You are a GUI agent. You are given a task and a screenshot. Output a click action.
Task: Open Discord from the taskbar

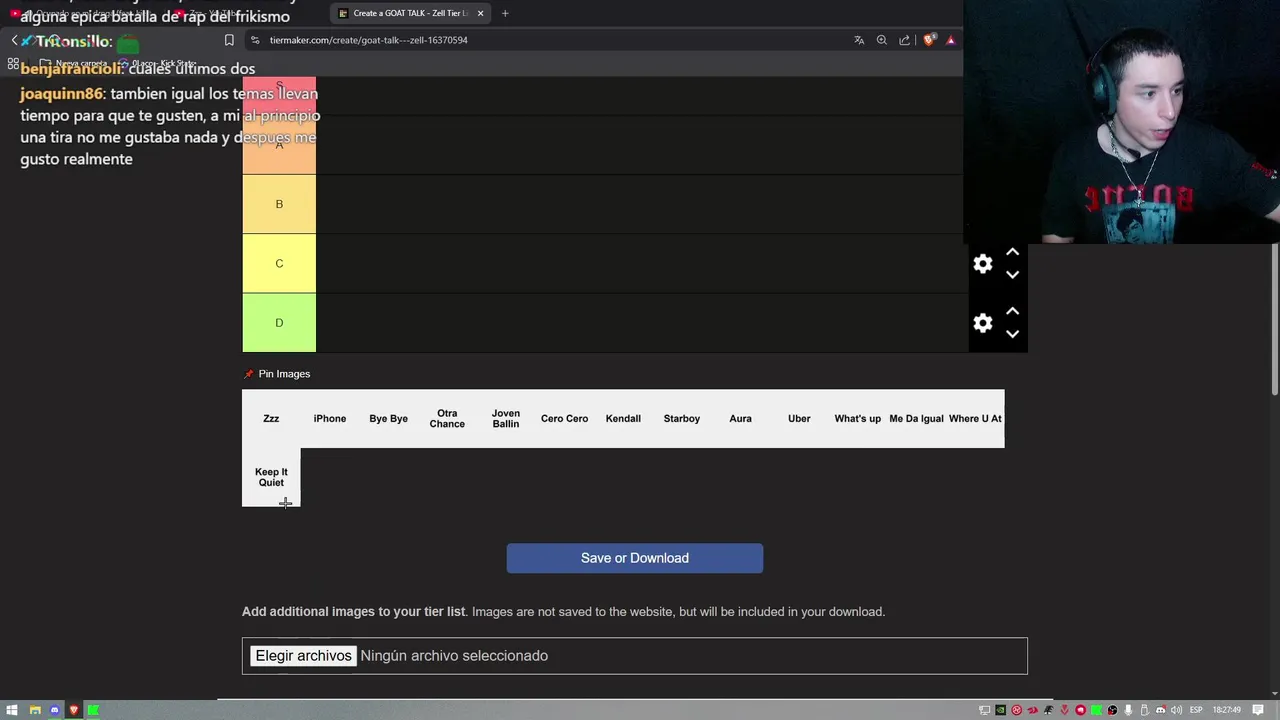tap(54, 710)
